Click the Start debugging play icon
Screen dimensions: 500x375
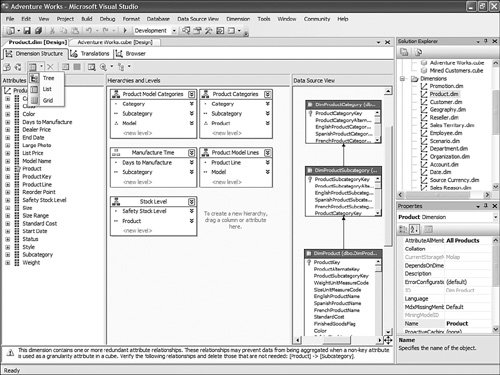pyautogui.click(x=125, y=31)
